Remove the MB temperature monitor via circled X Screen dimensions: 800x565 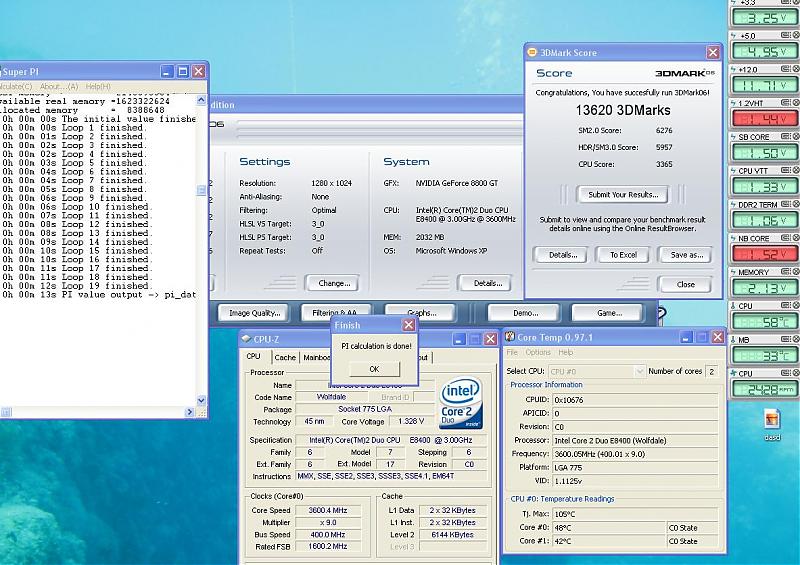pyautogui.click(x=796, y=339)
